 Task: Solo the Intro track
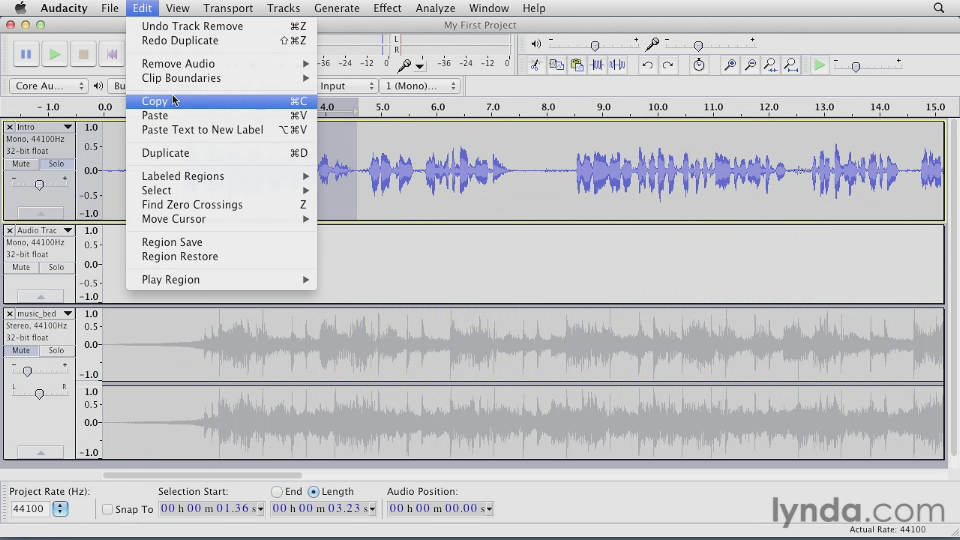tap(56, 163)
